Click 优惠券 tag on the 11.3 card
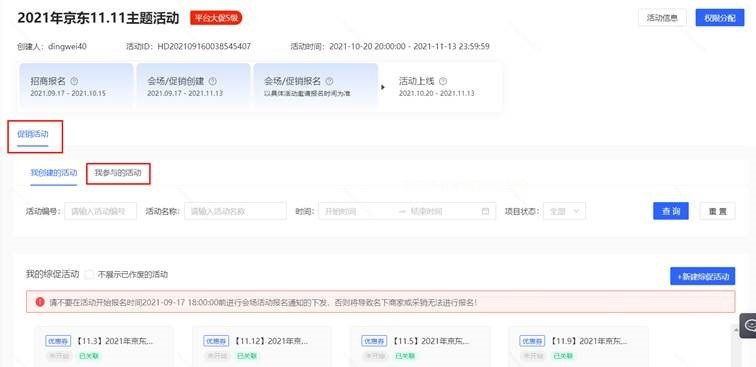The height and width of the screenshot is (367, 756). pos(58,341)
